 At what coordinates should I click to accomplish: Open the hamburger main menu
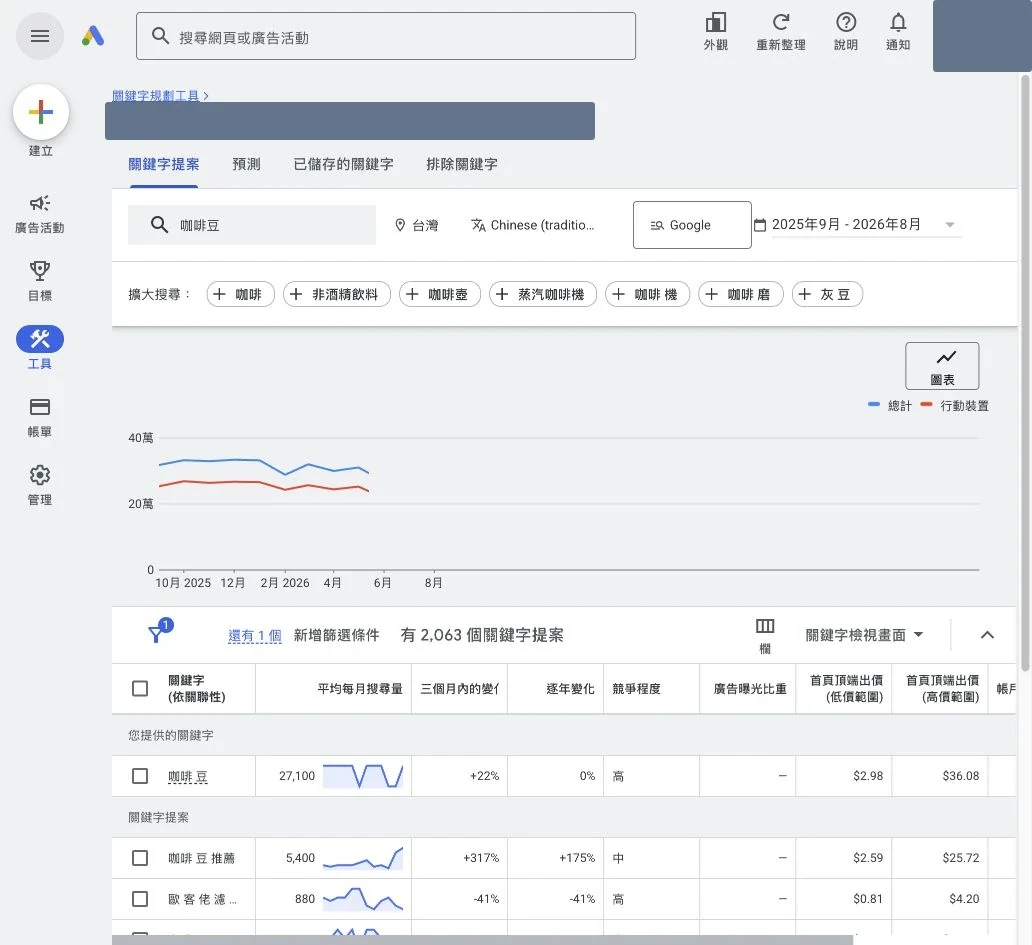[x=39, y=36]
